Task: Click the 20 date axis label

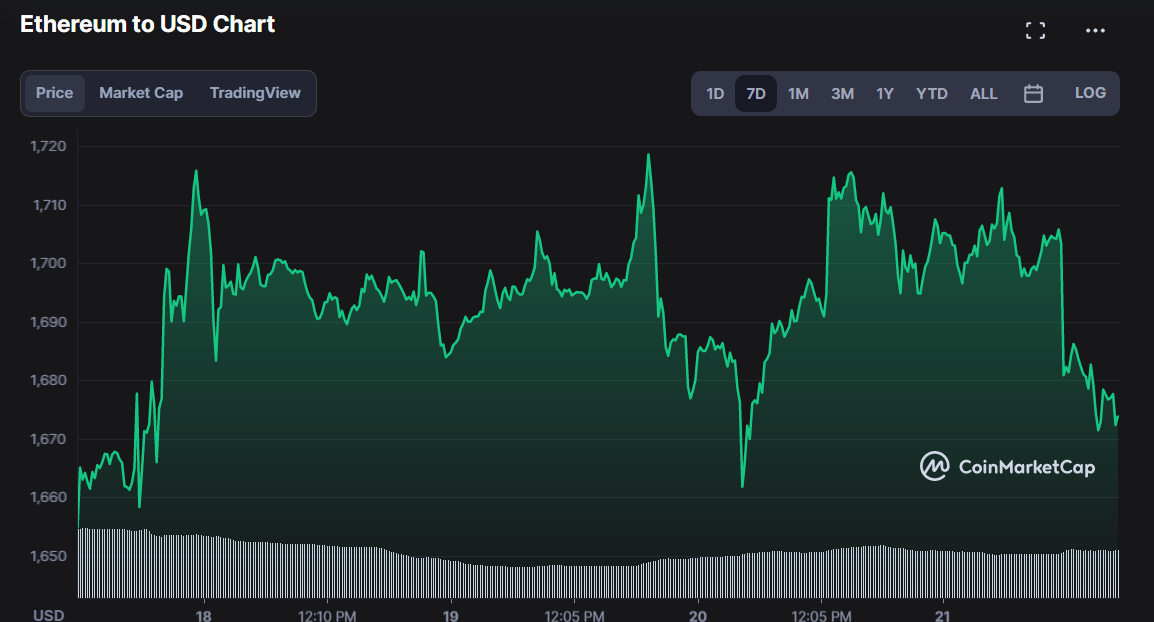Action: click(698, 615)
